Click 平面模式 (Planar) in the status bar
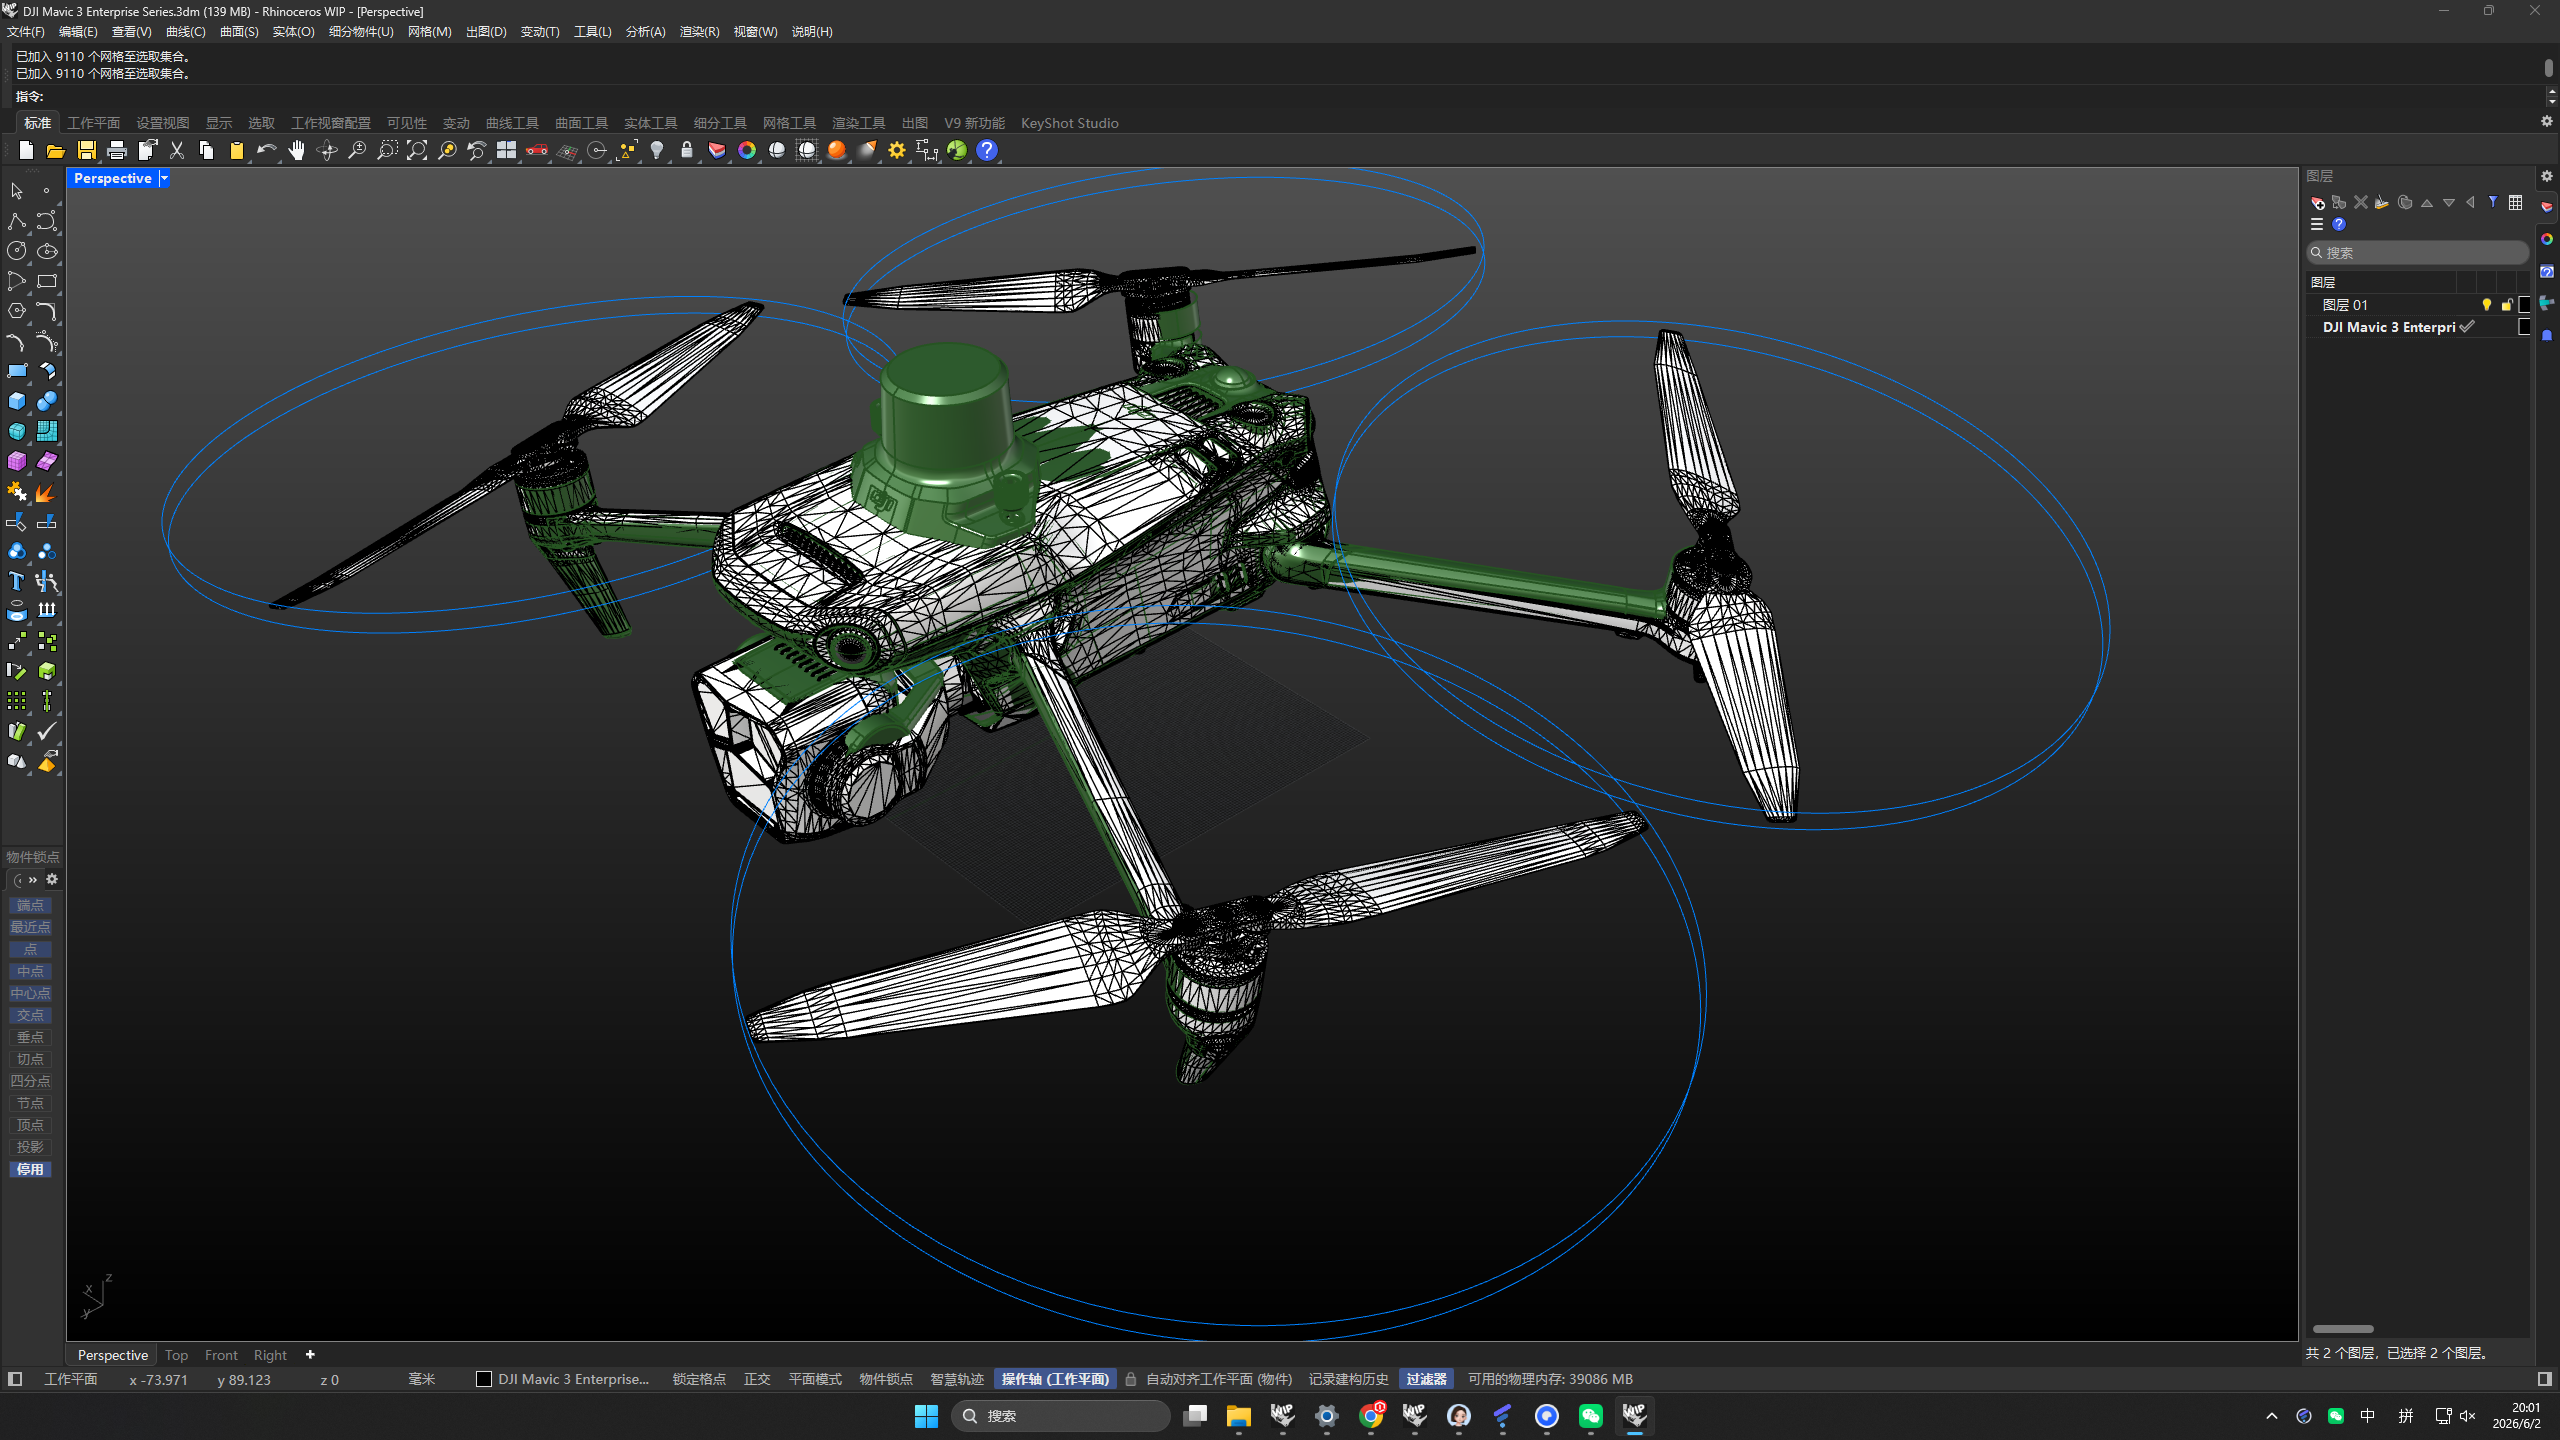The height and width of the screenshot is (1440, 2560). click(815, 1379)
